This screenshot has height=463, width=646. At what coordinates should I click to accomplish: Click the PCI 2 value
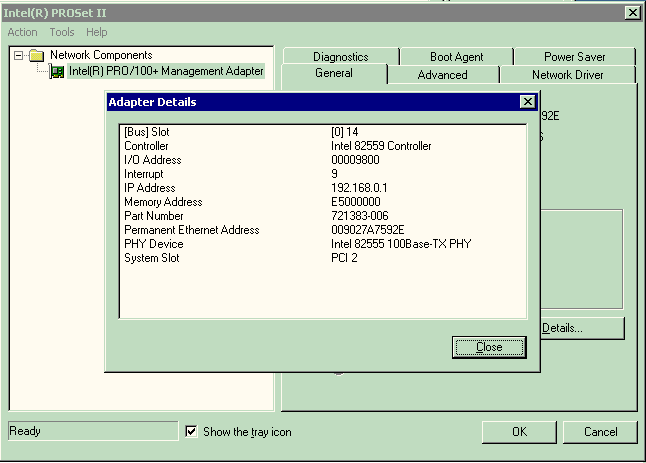click(x=344, y=258)
